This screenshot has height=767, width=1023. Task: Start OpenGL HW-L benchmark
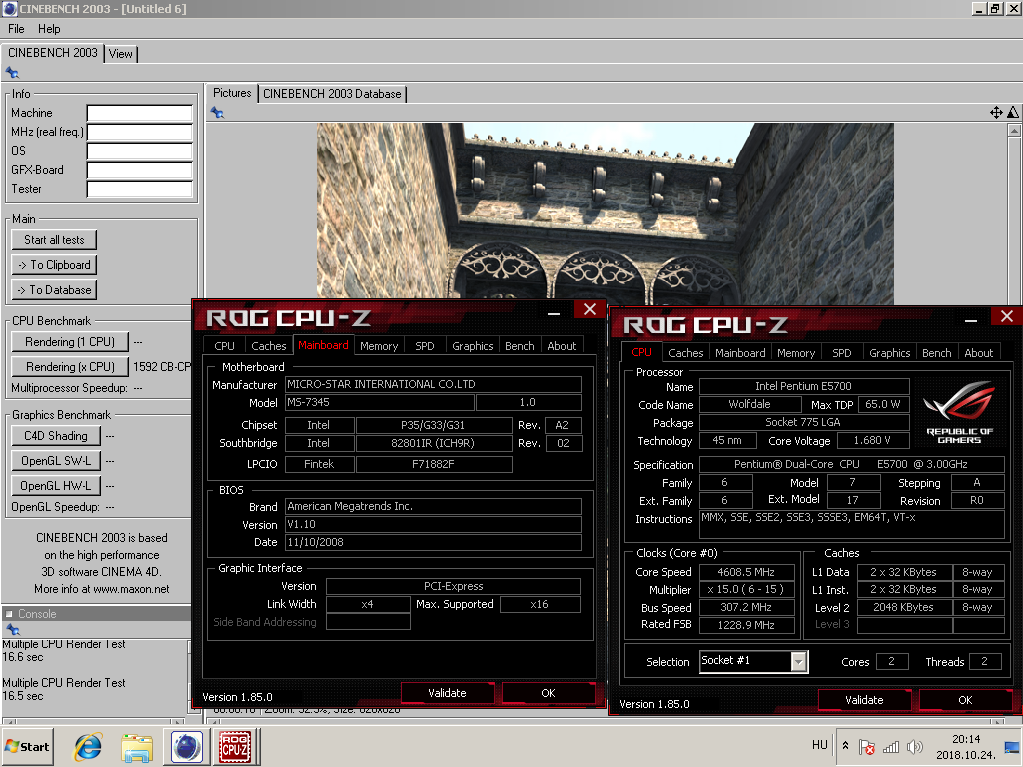click(56, 485)
